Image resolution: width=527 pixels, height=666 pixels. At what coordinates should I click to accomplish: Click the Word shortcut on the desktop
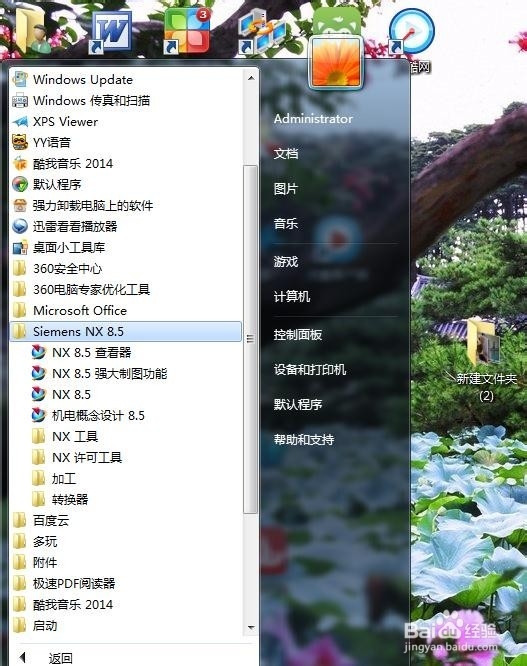tap(111, 32)
